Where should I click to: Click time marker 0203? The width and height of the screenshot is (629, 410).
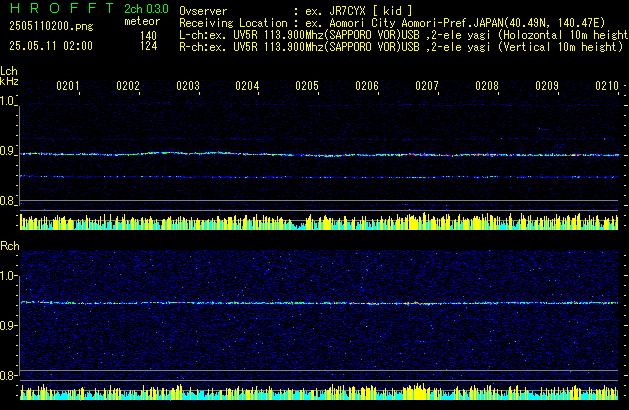(x=188, y=86)
